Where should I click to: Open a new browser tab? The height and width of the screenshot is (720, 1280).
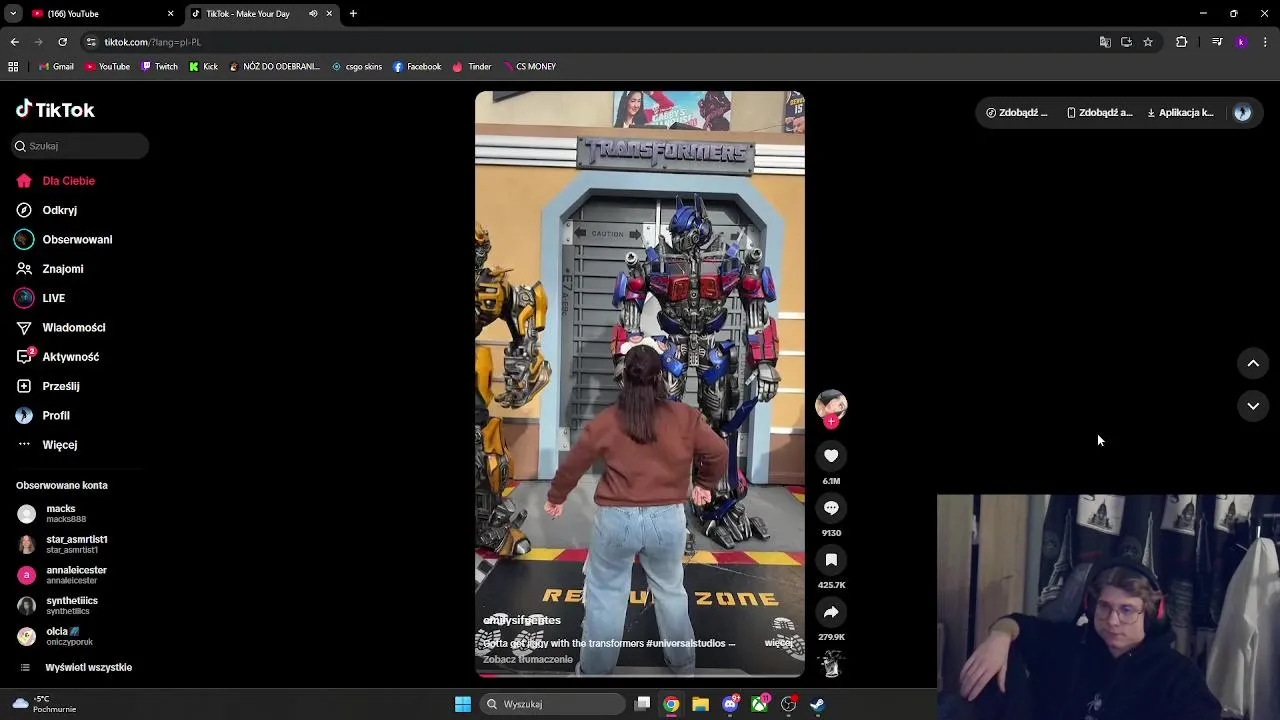(353, 14)
